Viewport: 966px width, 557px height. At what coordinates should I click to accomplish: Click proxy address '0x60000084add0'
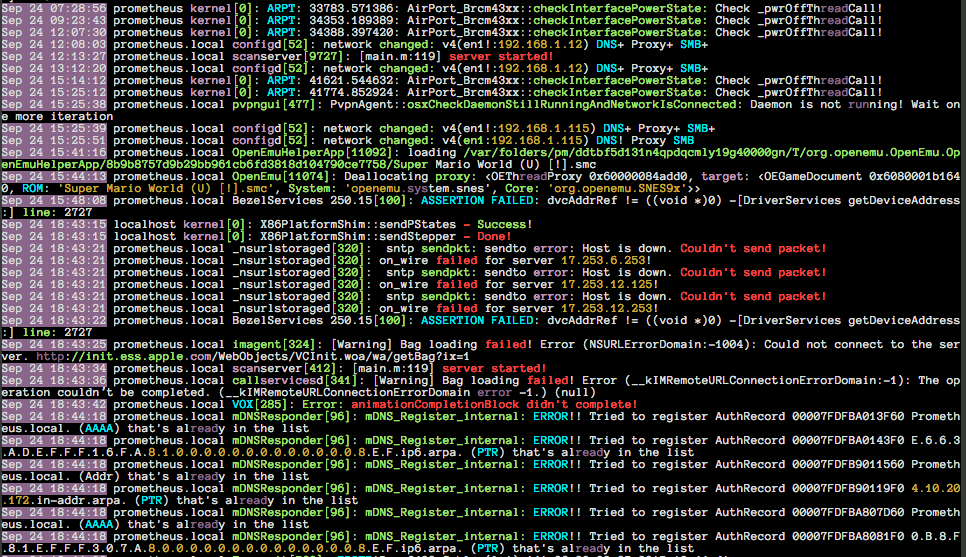tap(641, 177)
